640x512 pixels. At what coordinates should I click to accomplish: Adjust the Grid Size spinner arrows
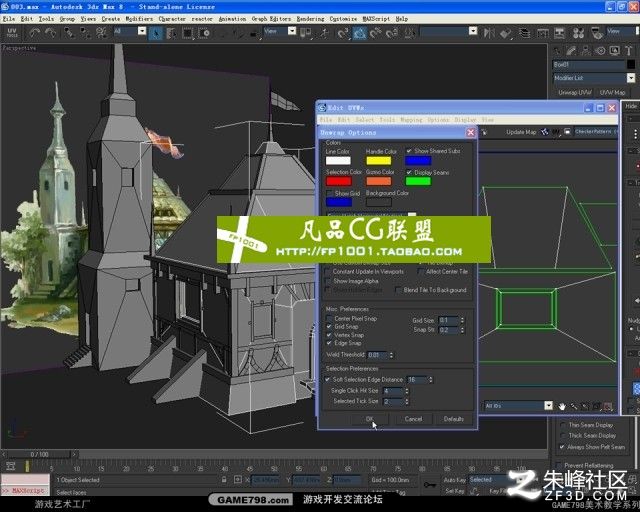click(462, 321)
